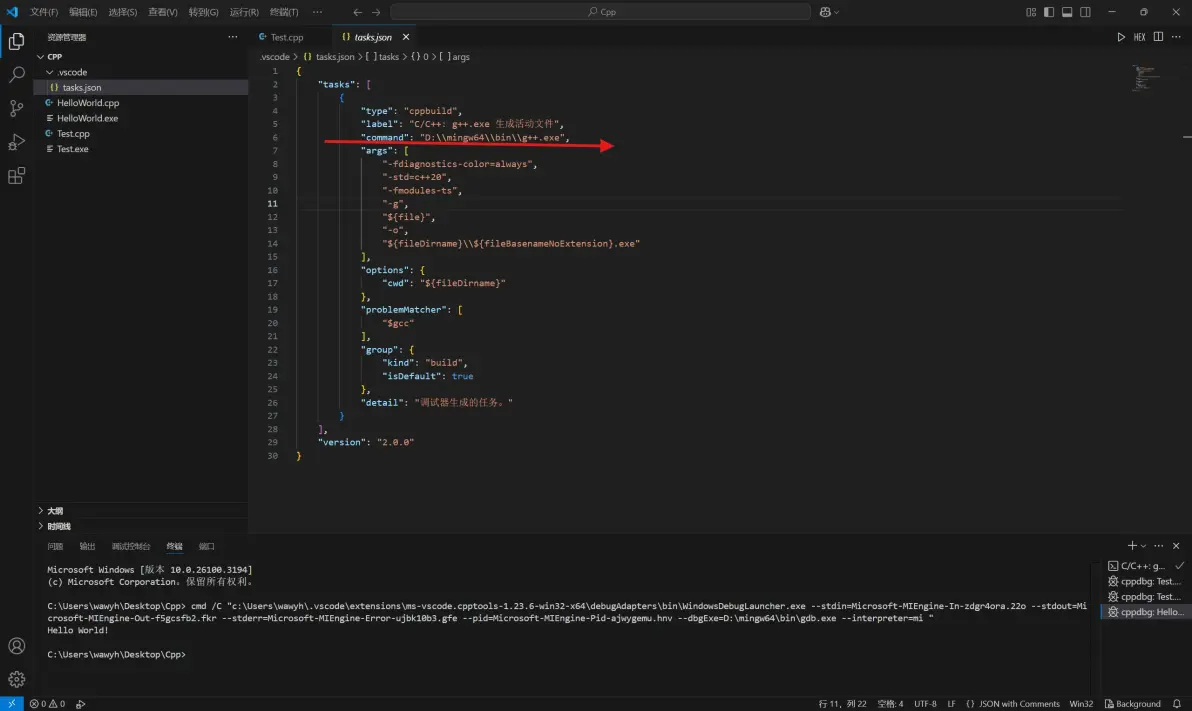The height and width of the screenshot is (711, 1192).
Task: Open Explorer panel More Actions ellipsis
Action: click(x=233, y=37)
